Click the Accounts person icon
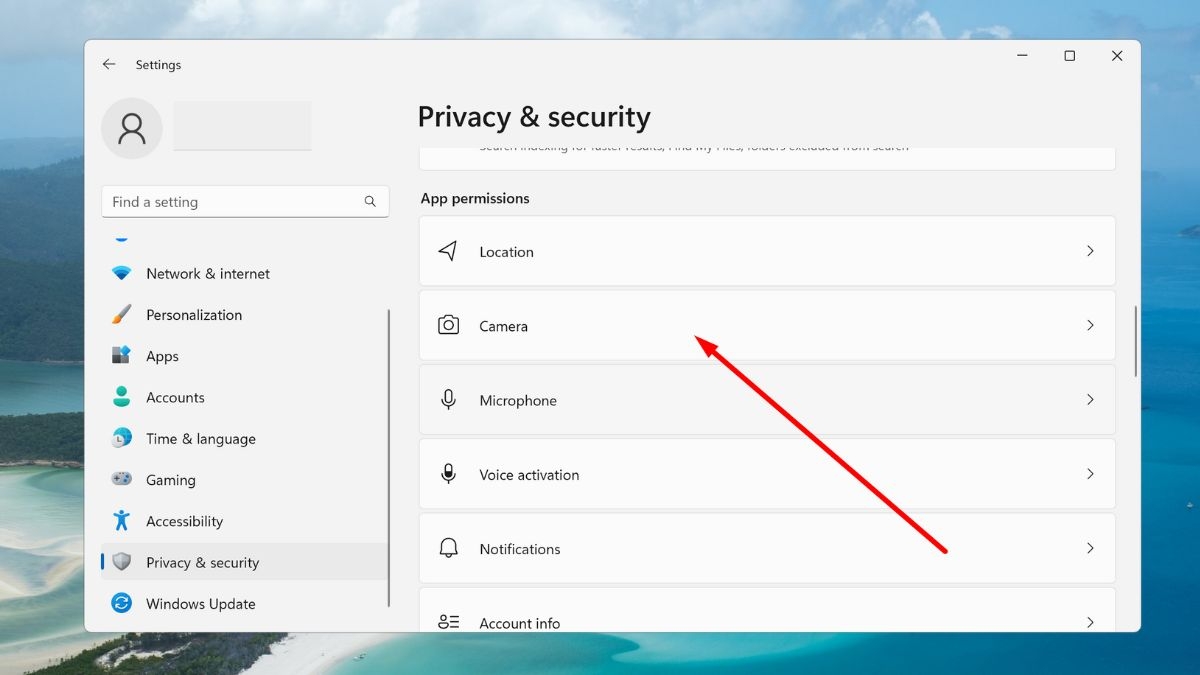 (122, 397)
